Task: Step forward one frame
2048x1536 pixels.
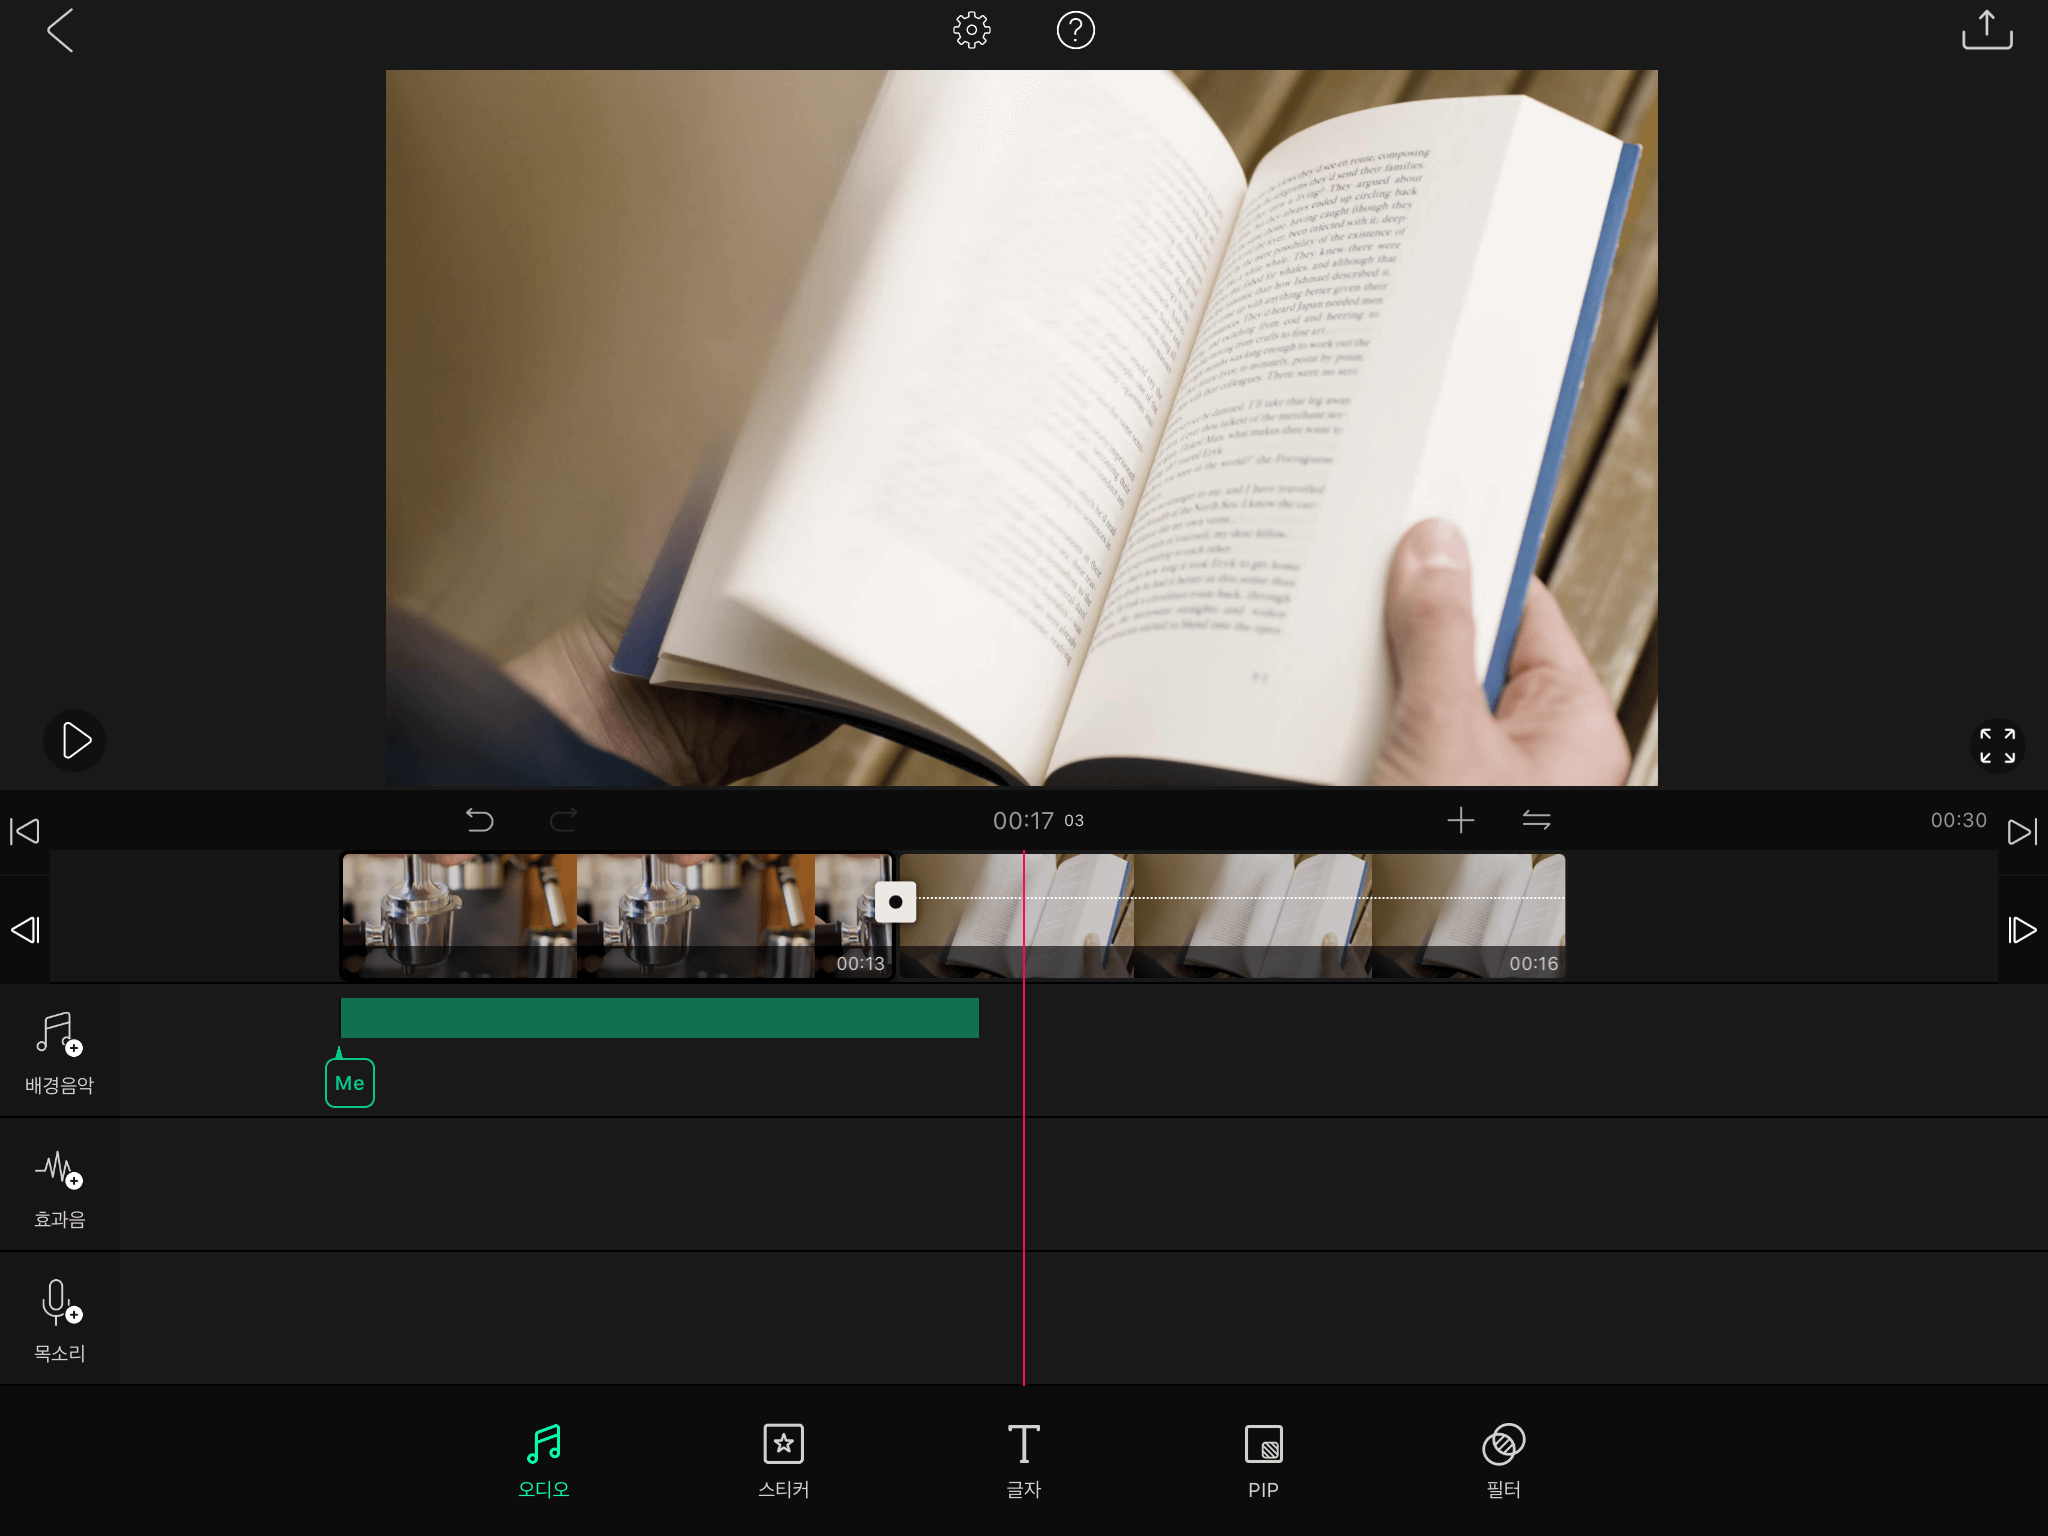Action: [2021, 930]
